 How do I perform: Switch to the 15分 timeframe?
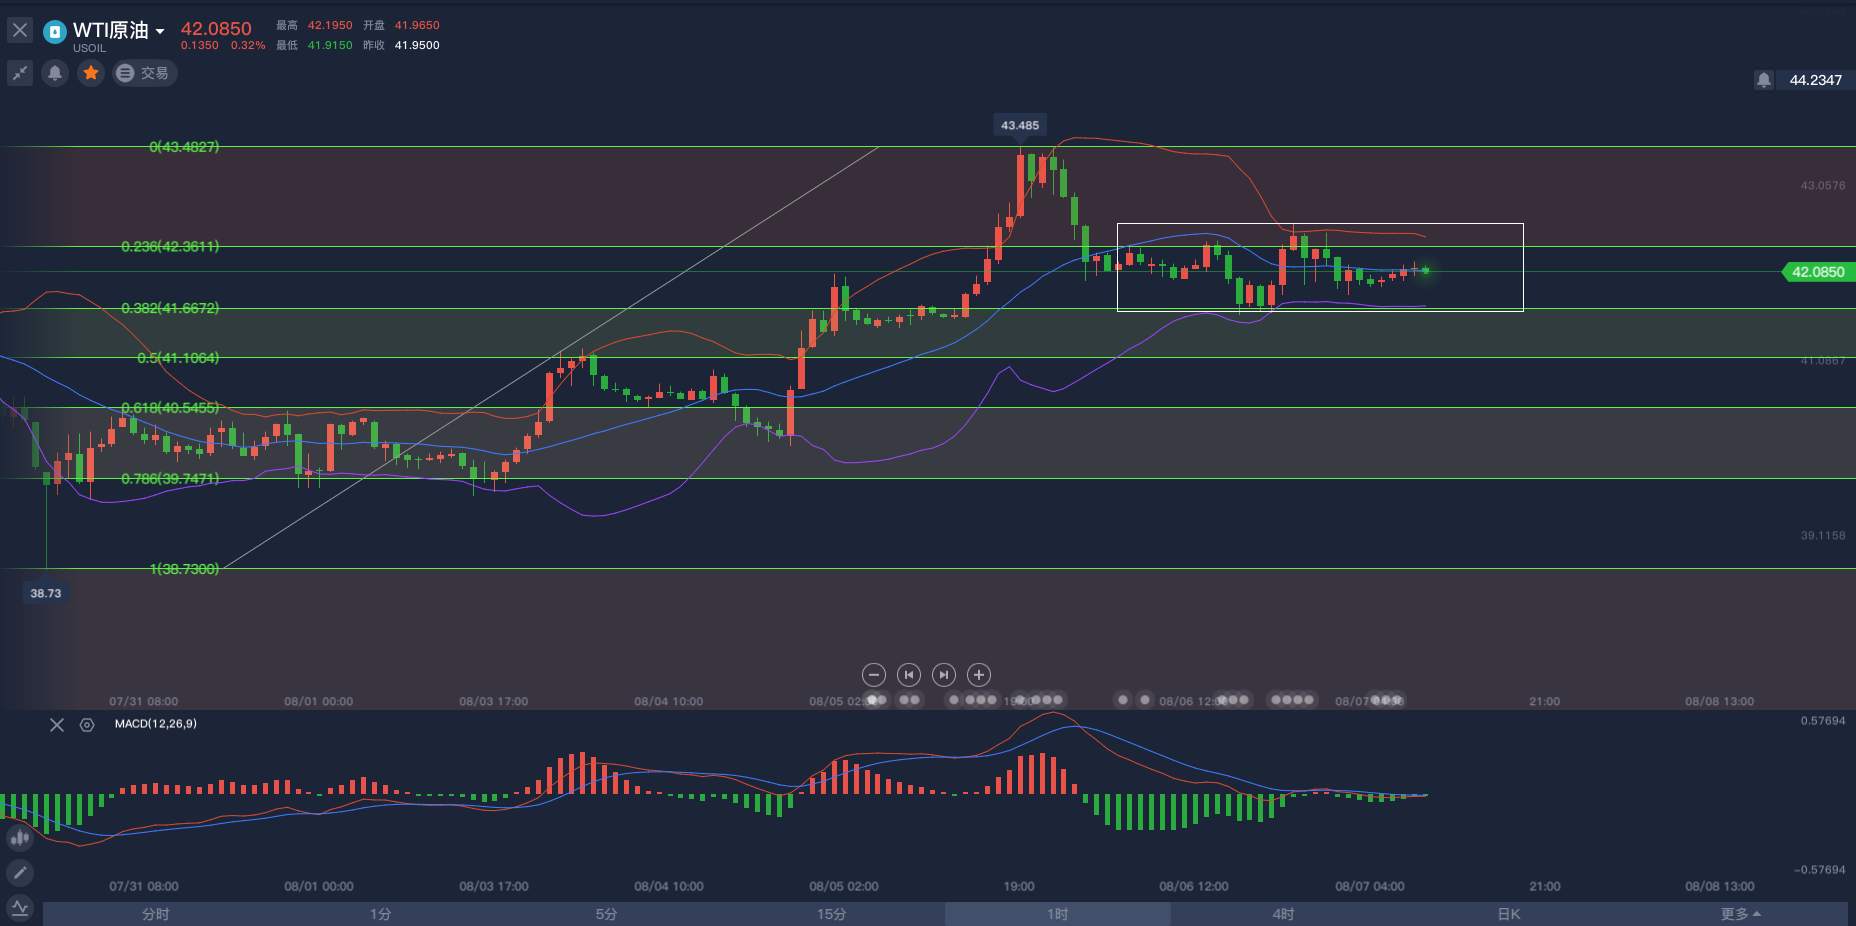[832, 914]
